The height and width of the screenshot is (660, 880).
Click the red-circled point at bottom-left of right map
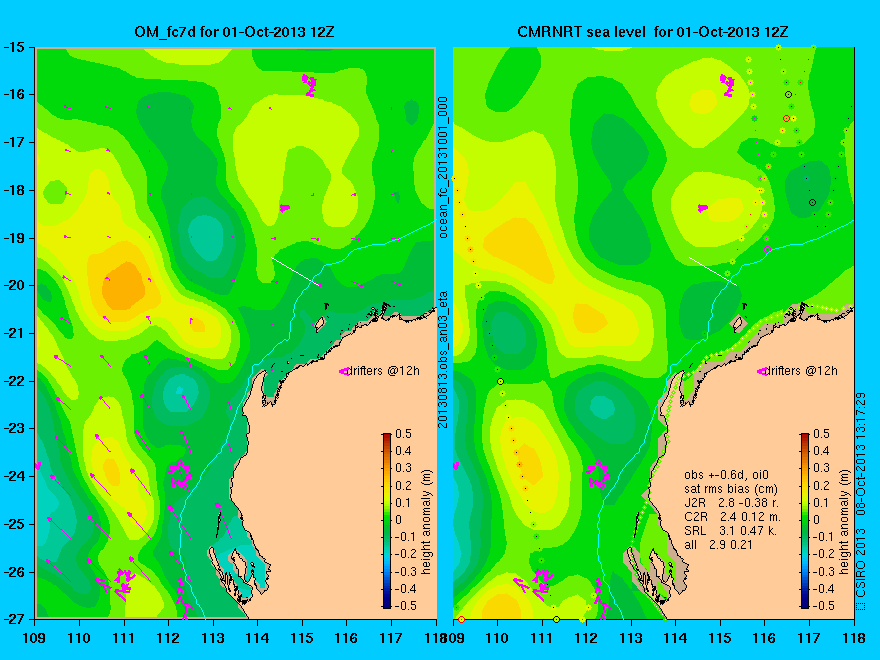tap(461, 620)
